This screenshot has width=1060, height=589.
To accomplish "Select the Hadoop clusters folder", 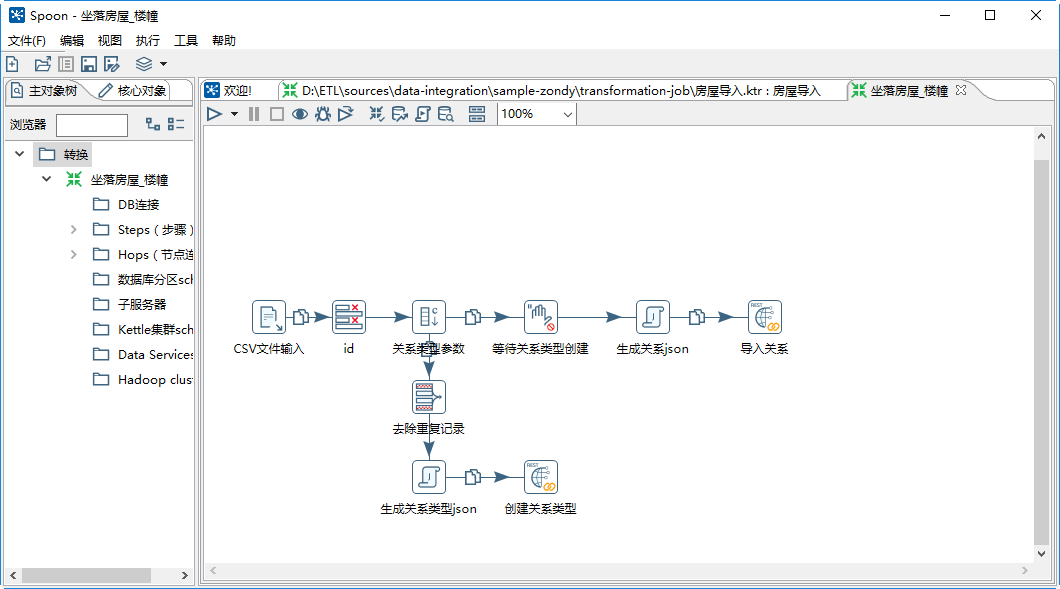I will (155, 380).
